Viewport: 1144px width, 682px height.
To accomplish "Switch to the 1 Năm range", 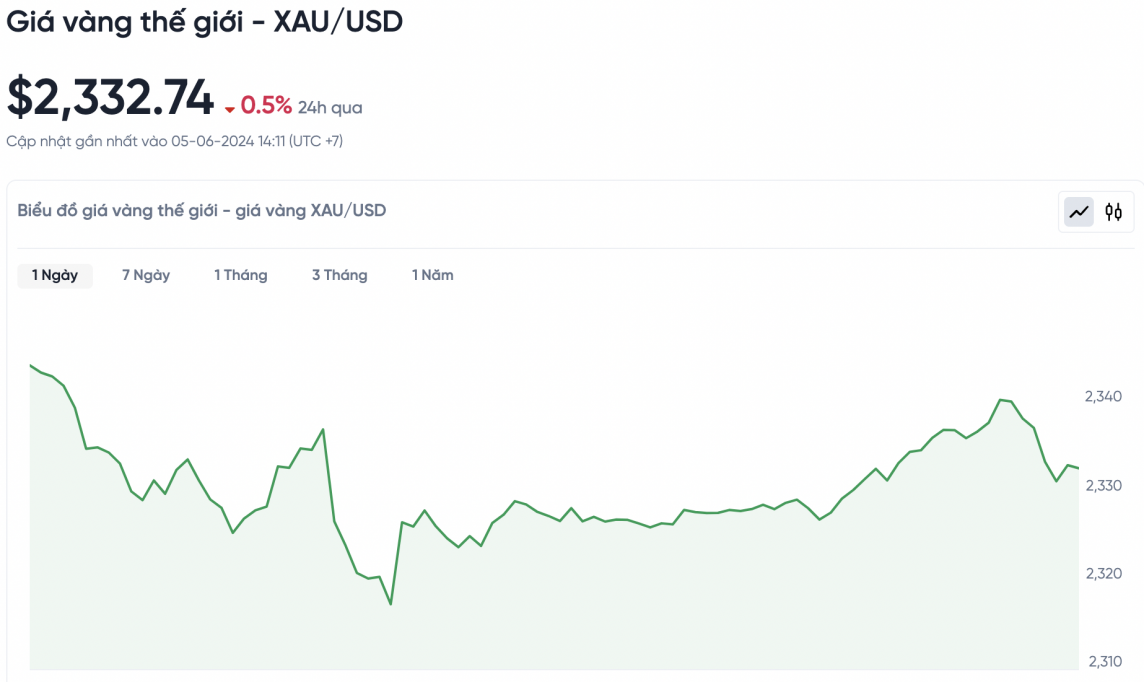I will pyautogui.click(x=433, y=275).
